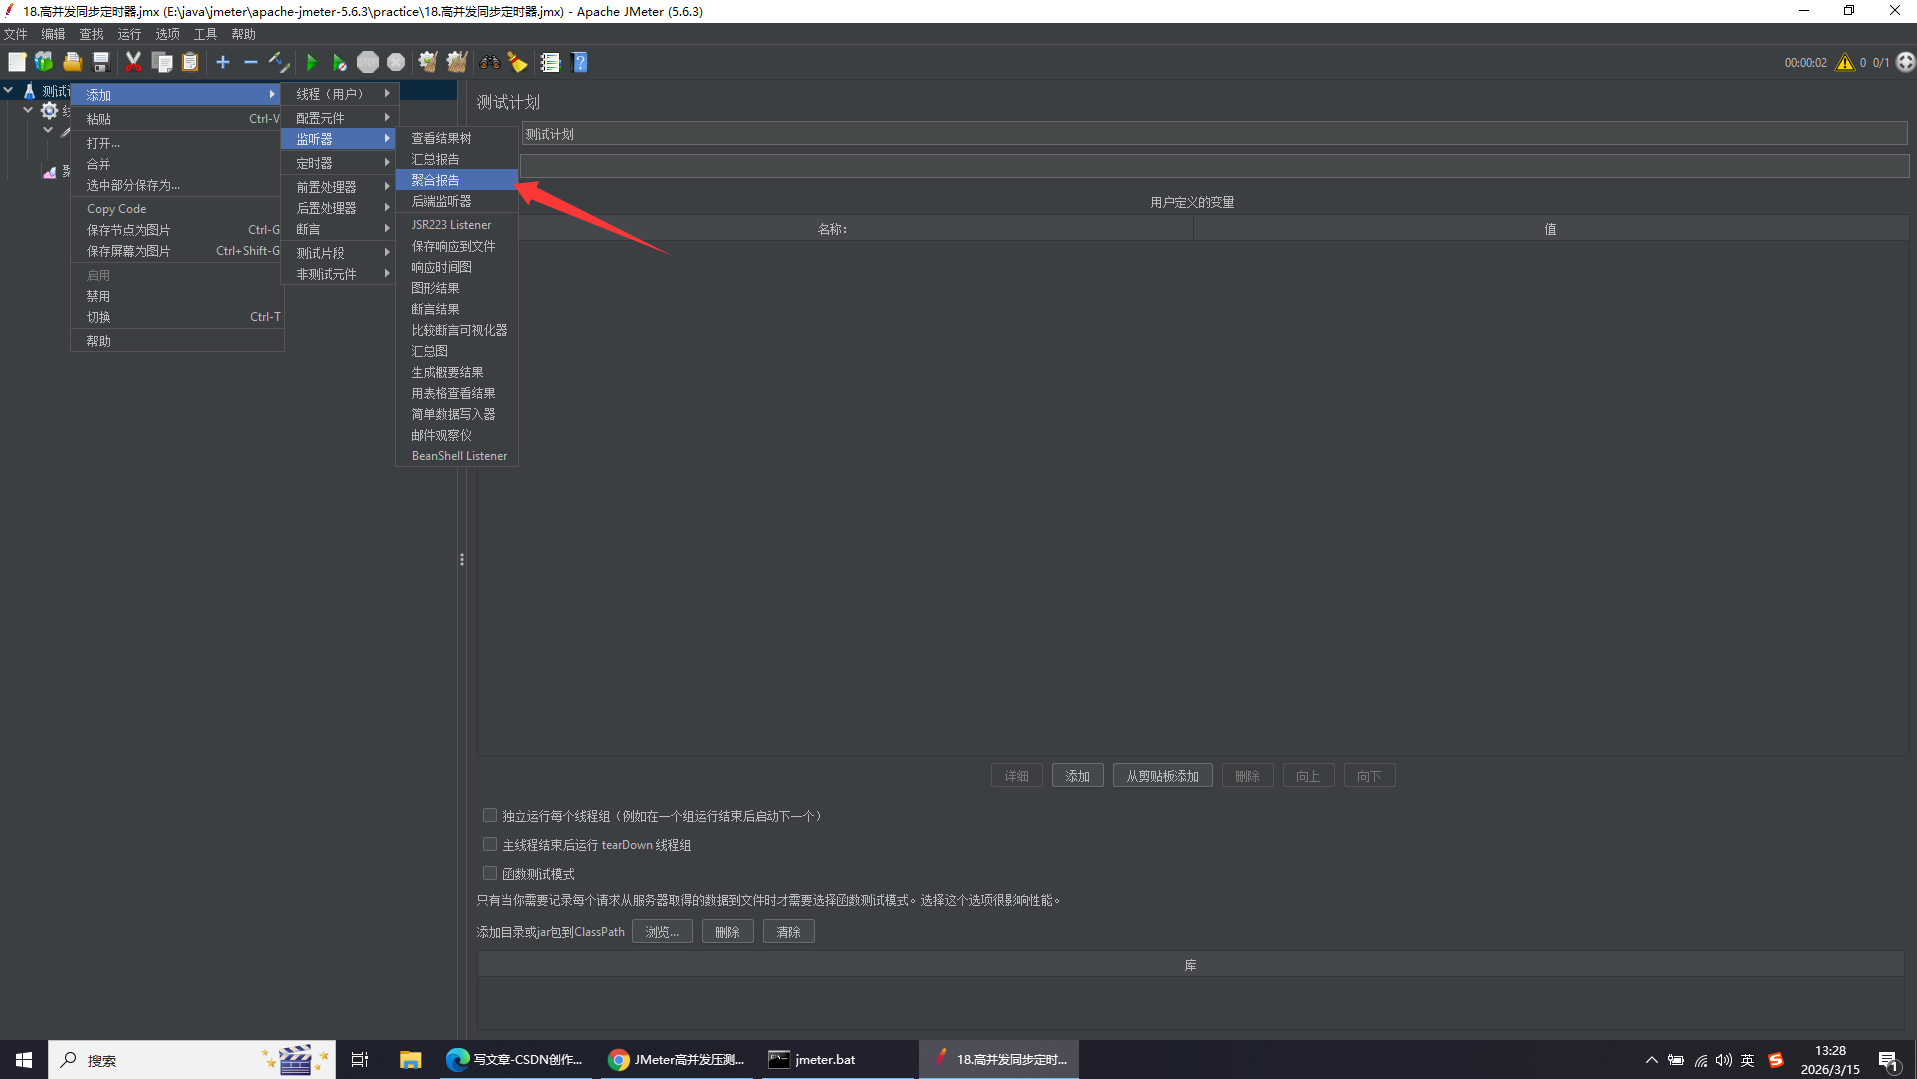The width and height of the screenshot is (1917, 1079).
Task: Save the test plan with floppy icon
Action: (100, 62)
